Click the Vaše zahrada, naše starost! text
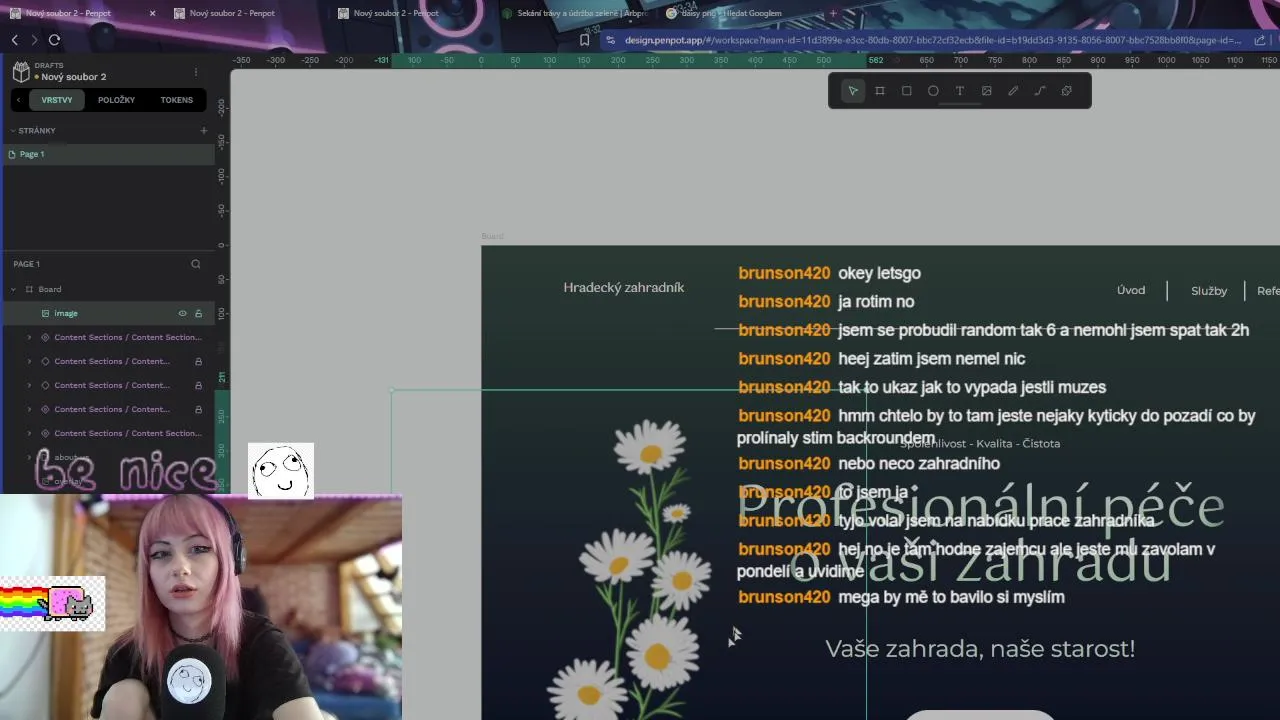 coord(980,648)
